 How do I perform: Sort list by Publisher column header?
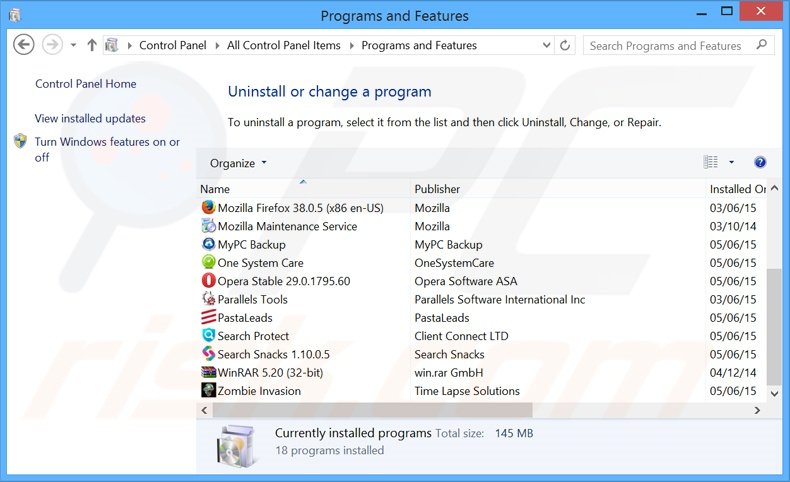pyautogui.click(x=437, y=189)
